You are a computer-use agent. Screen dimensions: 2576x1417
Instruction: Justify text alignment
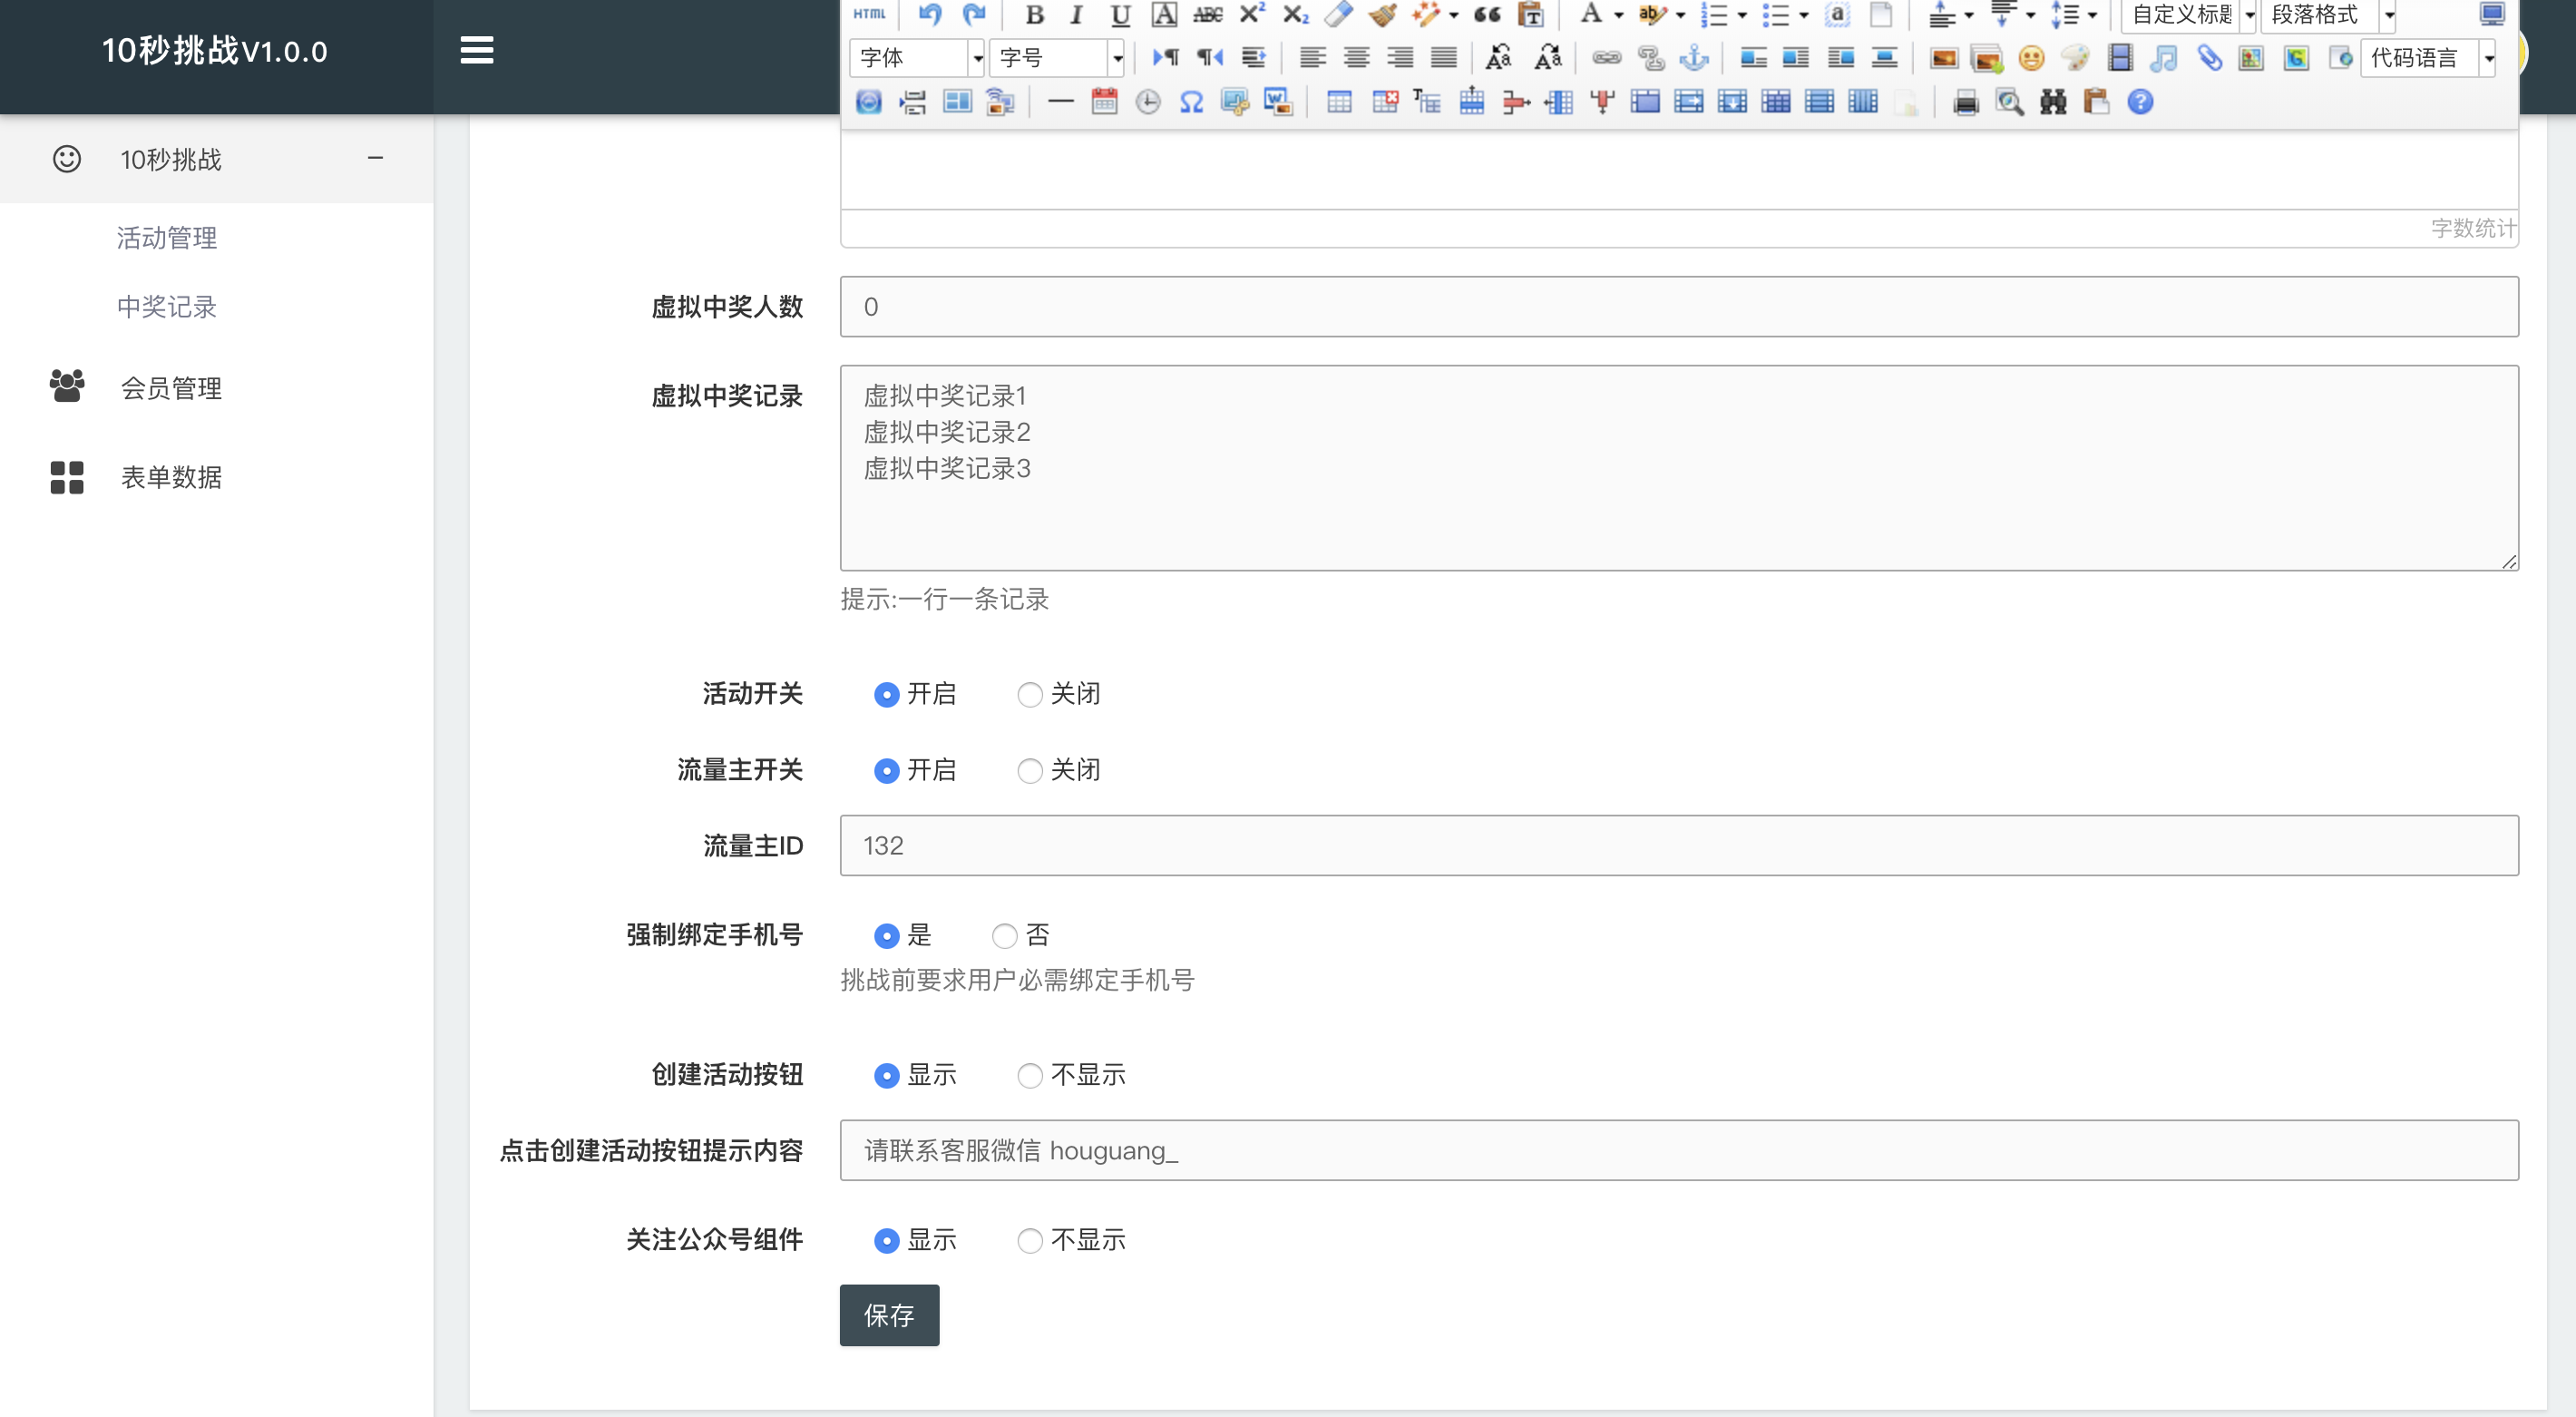coord(1443,58)
